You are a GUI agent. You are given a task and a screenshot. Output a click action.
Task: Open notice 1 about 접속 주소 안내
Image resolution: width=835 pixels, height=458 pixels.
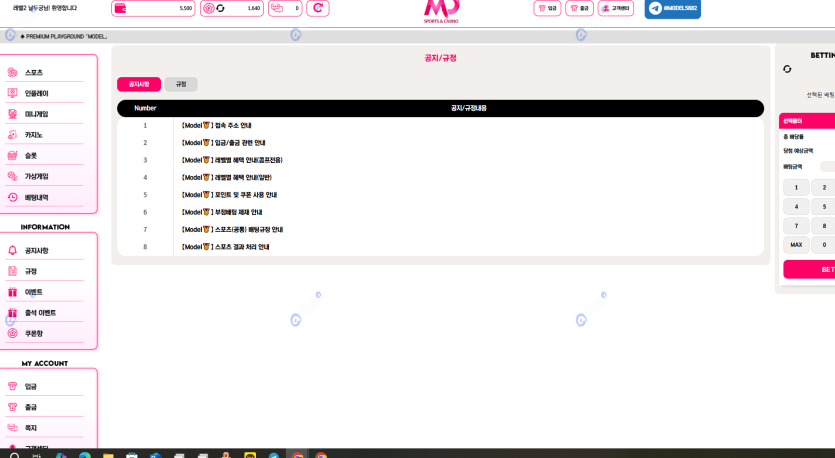click(216, 126)
